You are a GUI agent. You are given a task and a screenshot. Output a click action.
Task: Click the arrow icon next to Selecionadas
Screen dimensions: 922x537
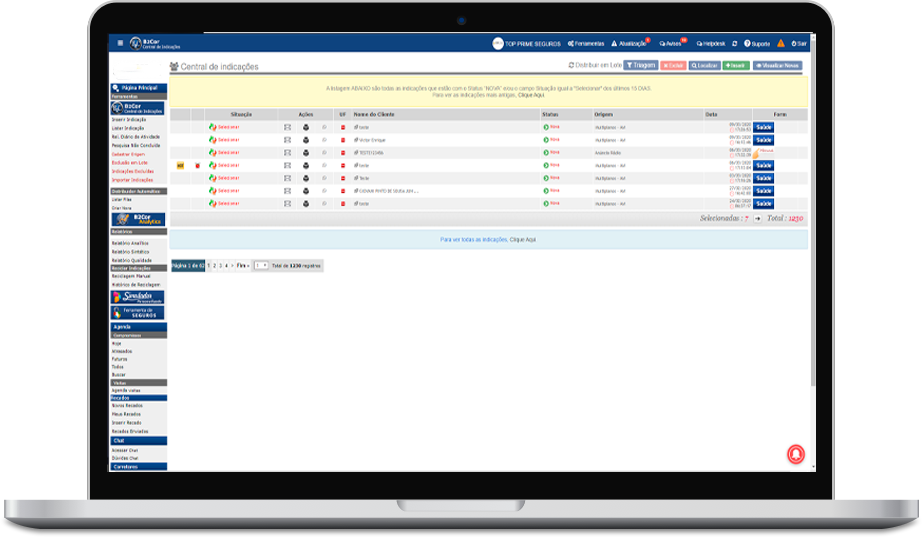[x=757, y=219]
